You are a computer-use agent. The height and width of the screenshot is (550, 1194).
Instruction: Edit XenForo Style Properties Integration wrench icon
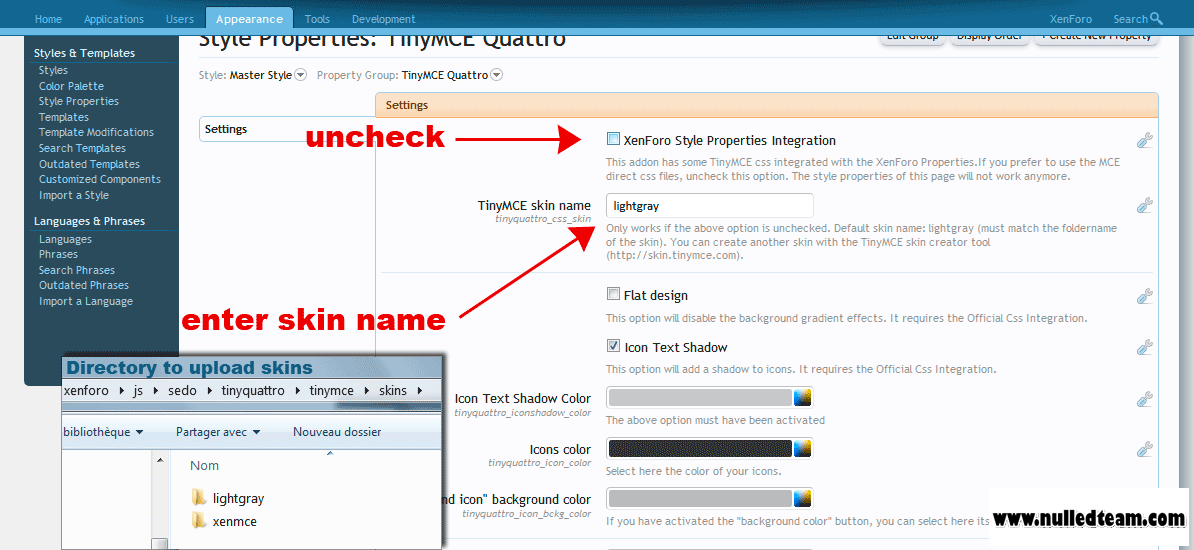1145,140
